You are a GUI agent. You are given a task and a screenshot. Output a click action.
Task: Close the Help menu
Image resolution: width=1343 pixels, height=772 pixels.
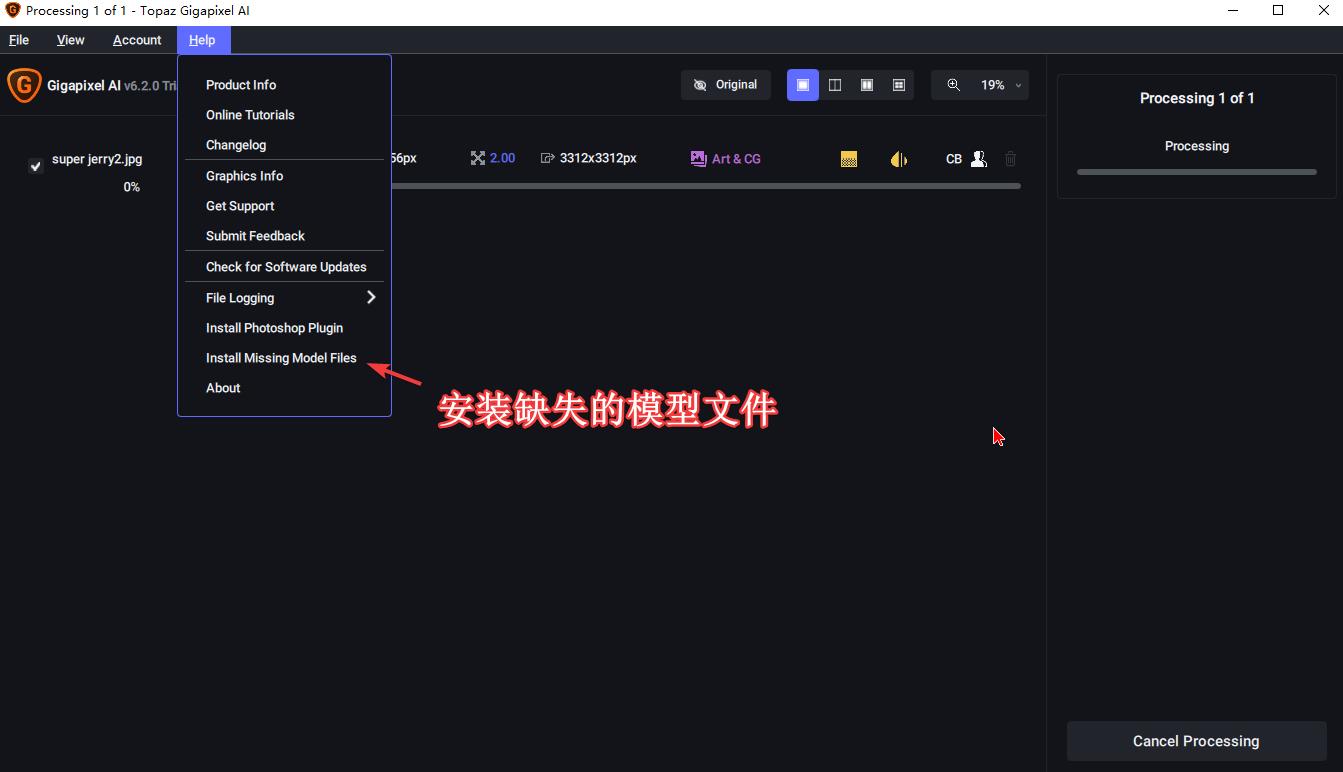coord(203,40)
